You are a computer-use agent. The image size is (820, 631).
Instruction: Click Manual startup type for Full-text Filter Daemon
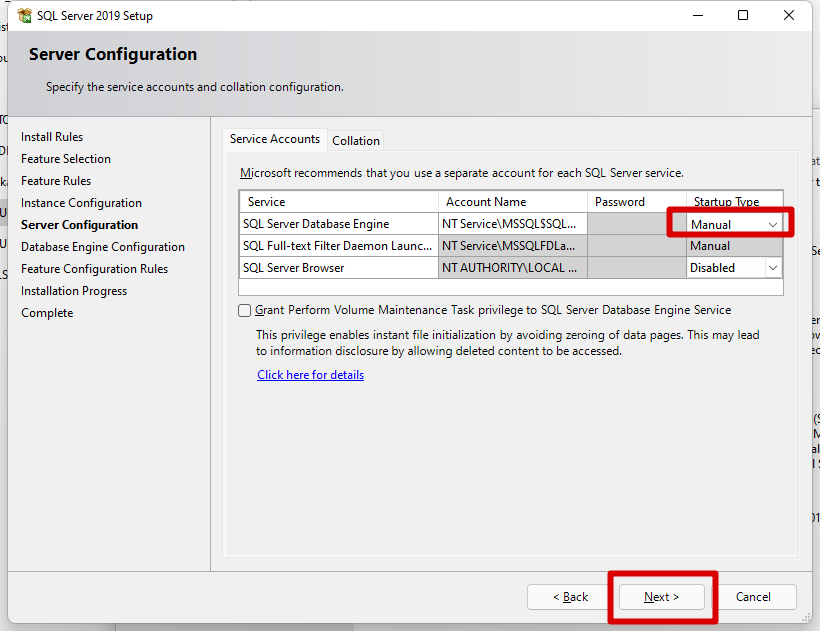(734, 246)
